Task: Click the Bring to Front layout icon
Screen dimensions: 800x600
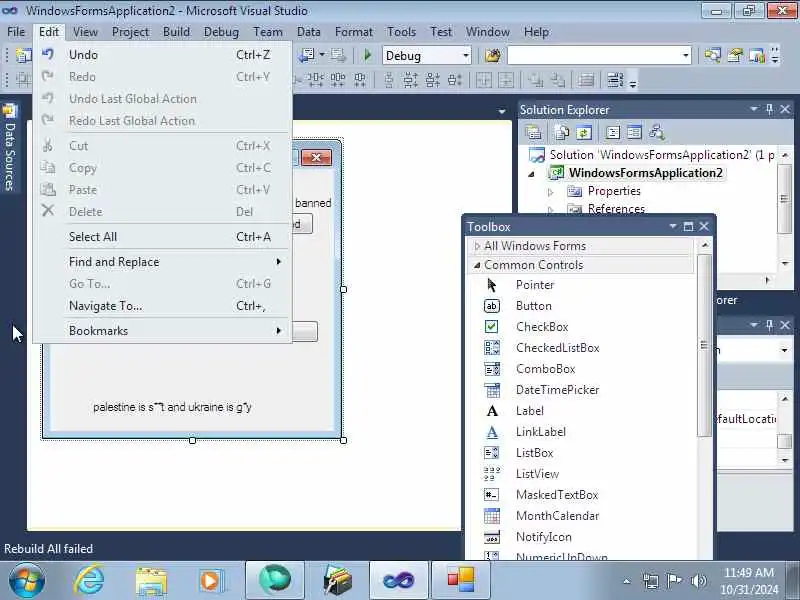Action: tap(536, 80)
